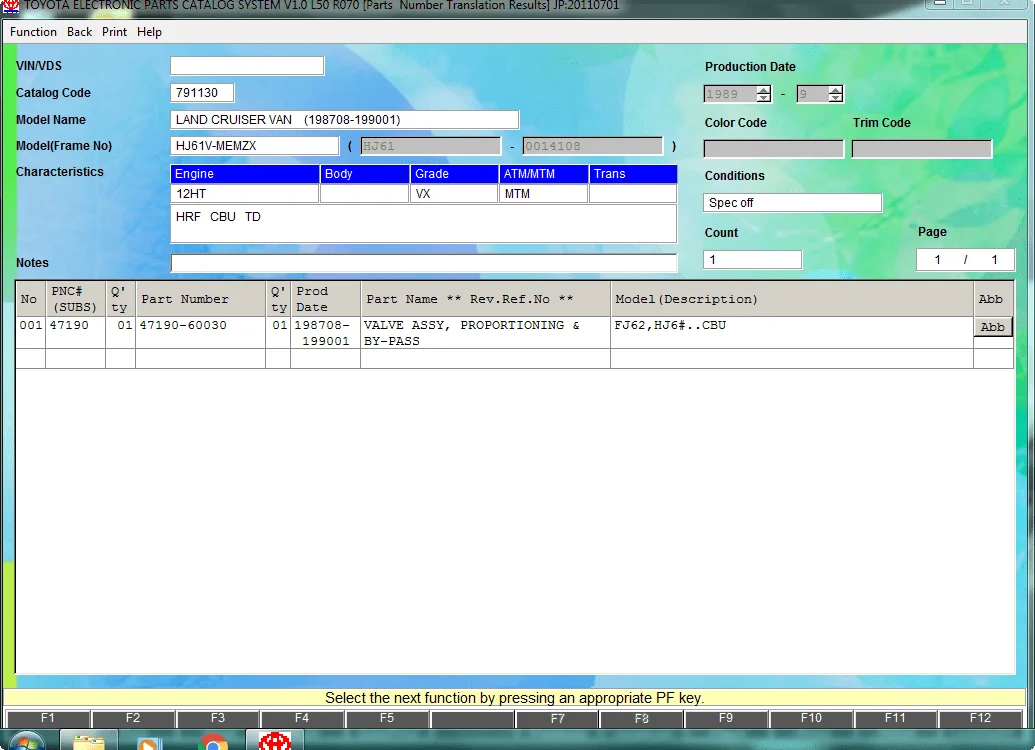The height and width of the screenshot is (750, 1035).
Task: Click the Model(Description) column header
Action: pos(792,299)
